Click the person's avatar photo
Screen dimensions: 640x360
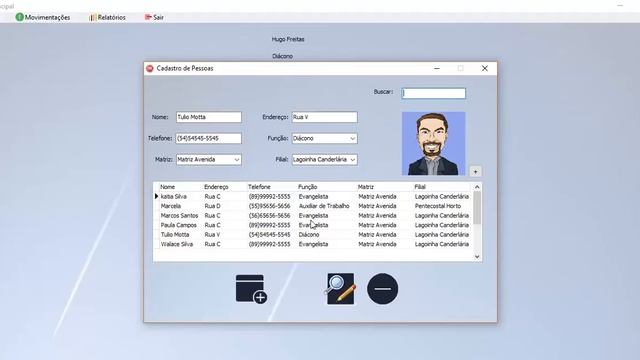[433, 143]
